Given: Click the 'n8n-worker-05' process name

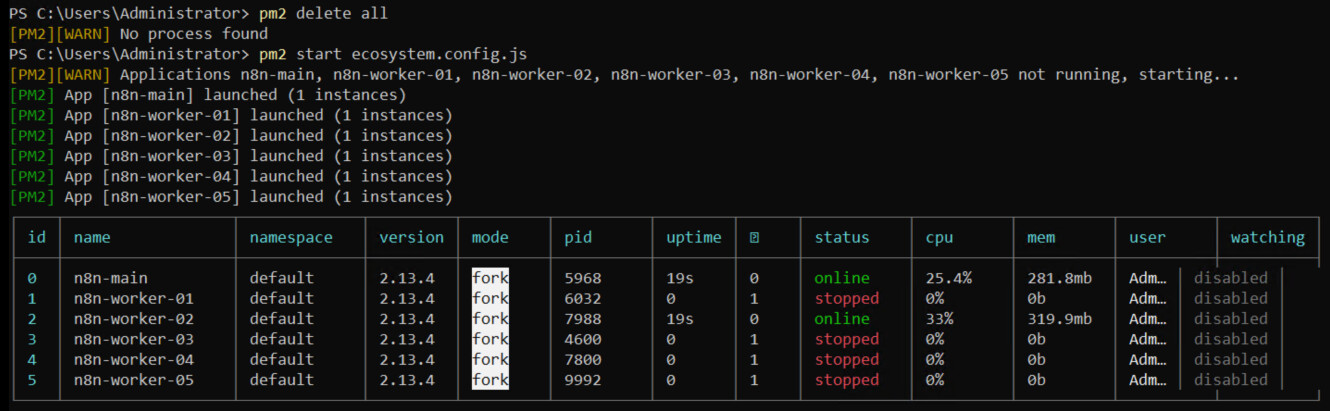Looking at the screenshot, I should pyautogui.click(x=134, y=380).
